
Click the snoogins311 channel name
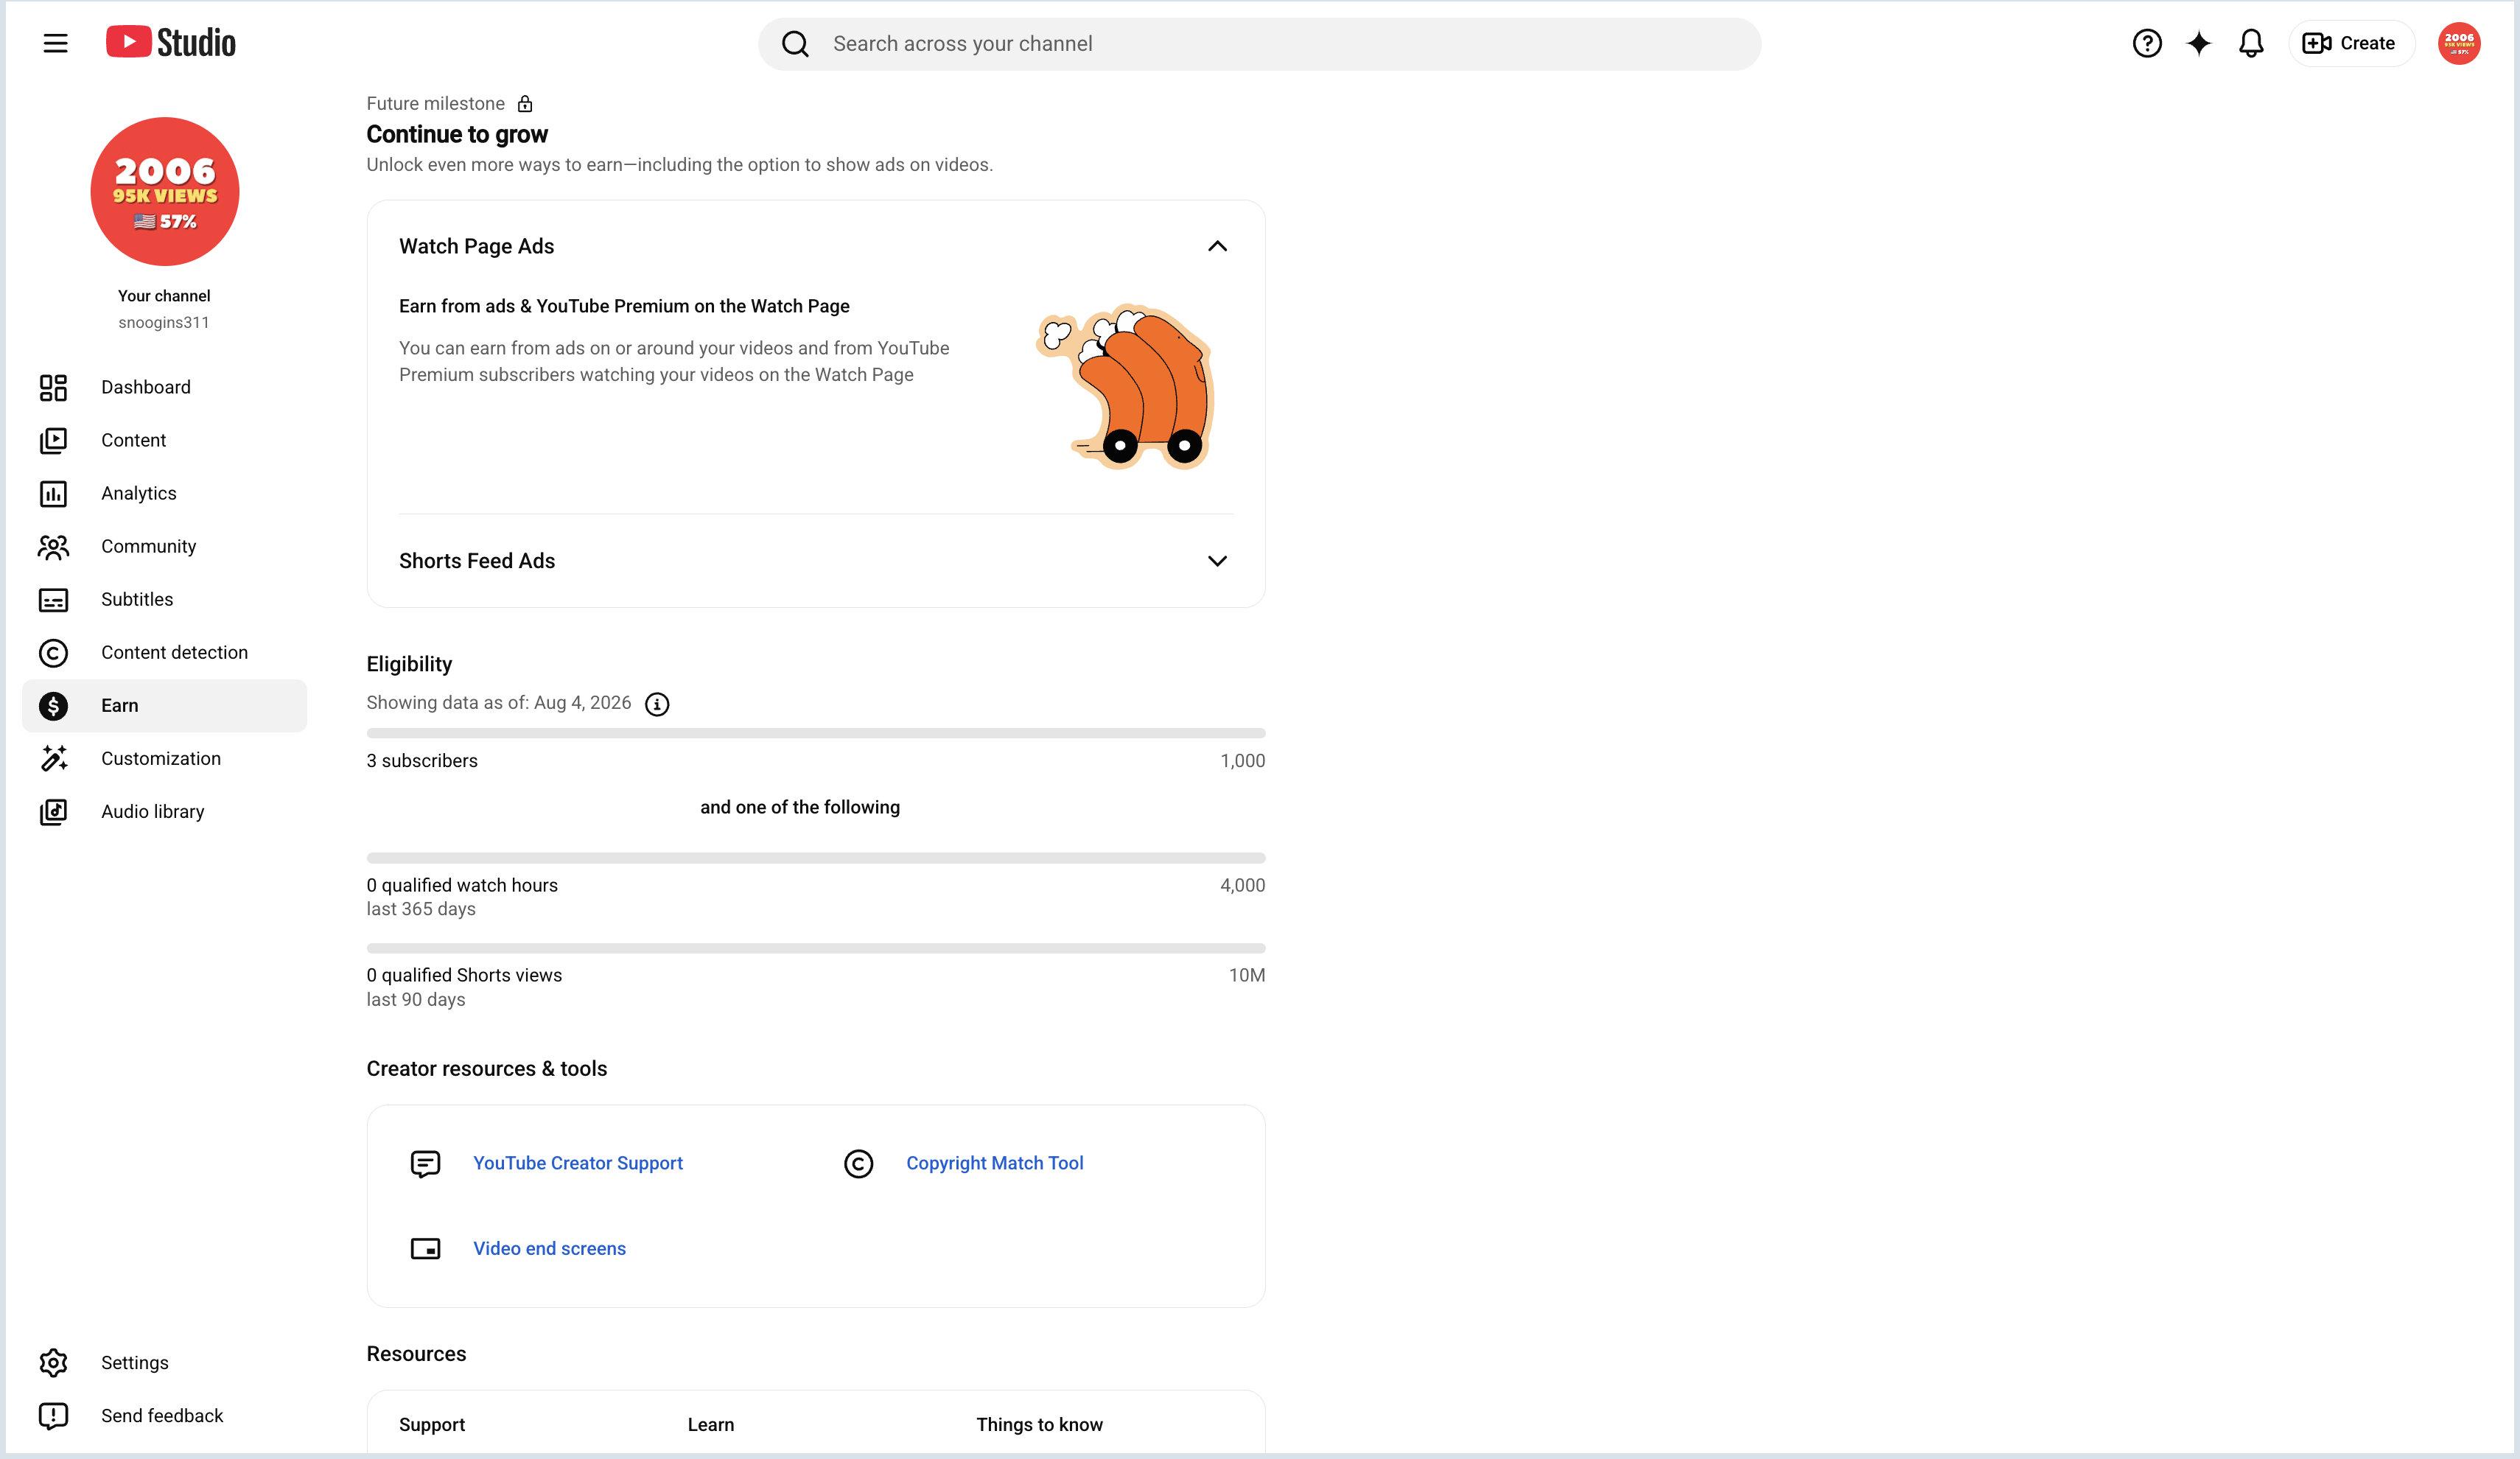click(x=164, y=322)
